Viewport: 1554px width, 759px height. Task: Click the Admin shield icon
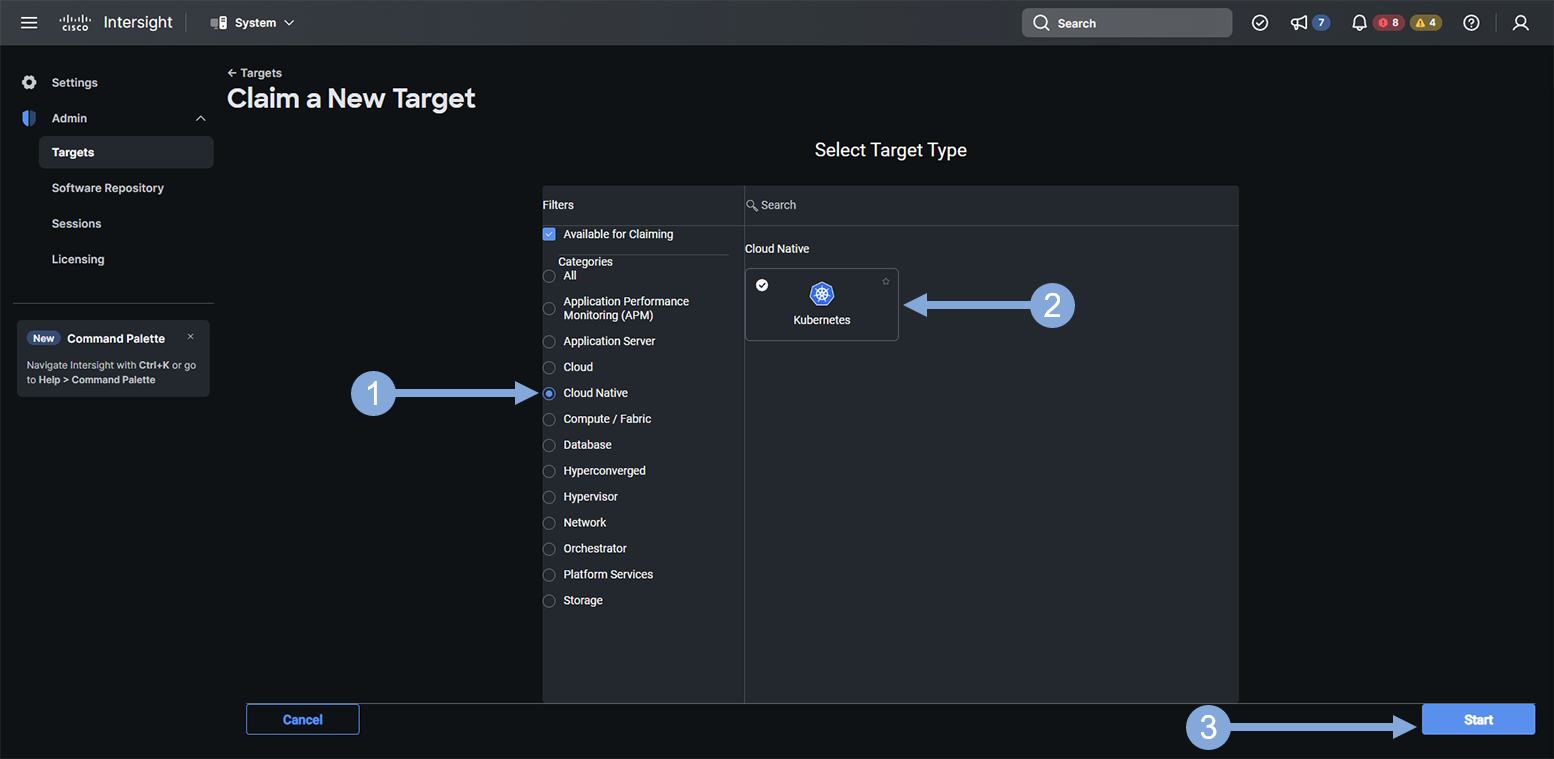pos(29,118)
